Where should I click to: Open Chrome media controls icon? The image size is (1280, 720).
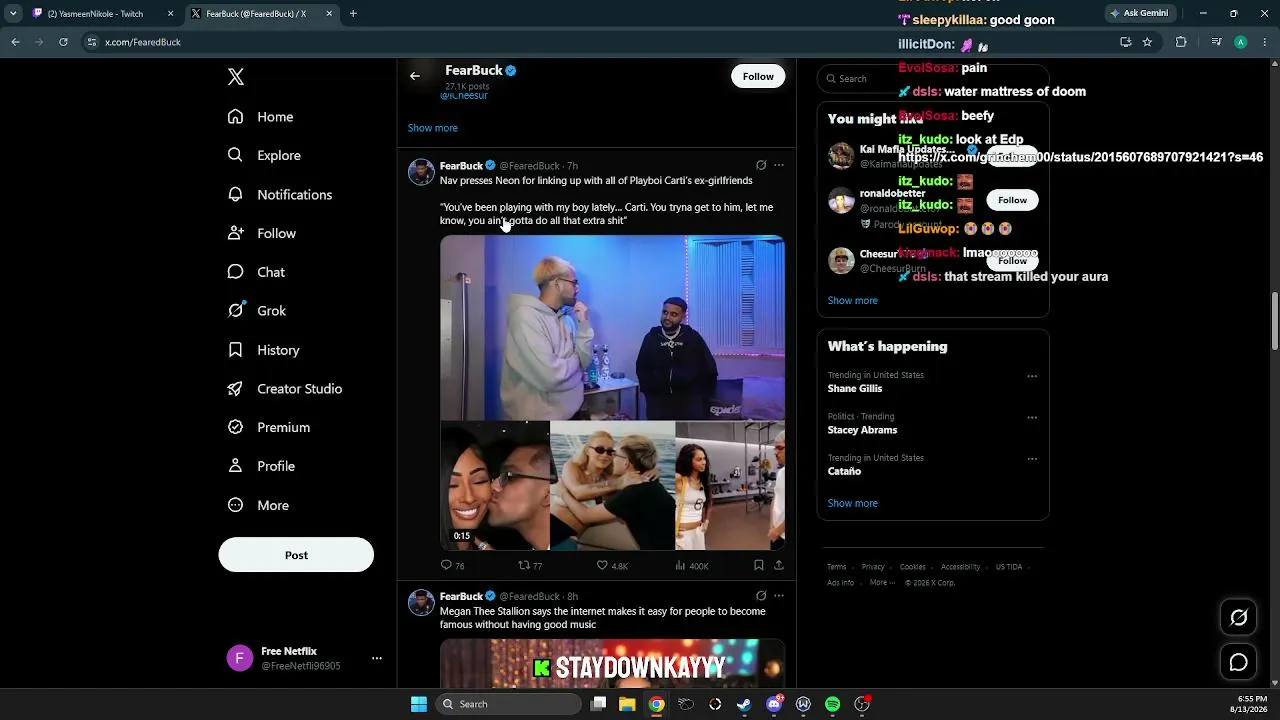point(1216,42)
